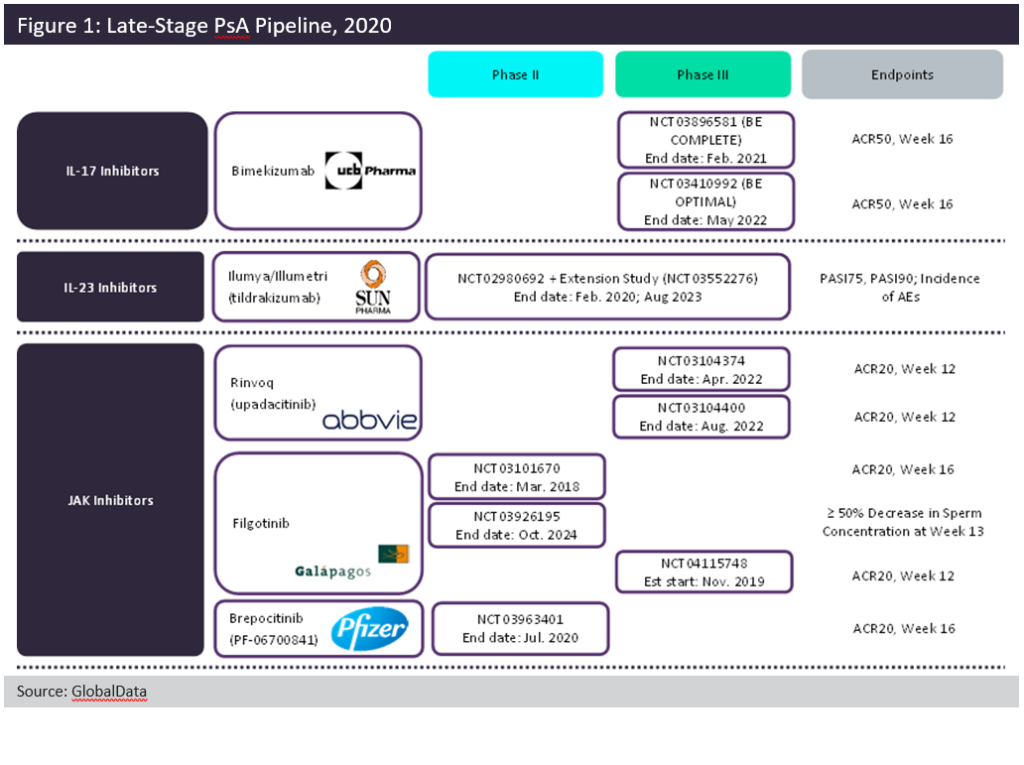Click the JAK Inhibitors category box
The height and width of the screenshot is (765, 1024).
tap(111, 500)
